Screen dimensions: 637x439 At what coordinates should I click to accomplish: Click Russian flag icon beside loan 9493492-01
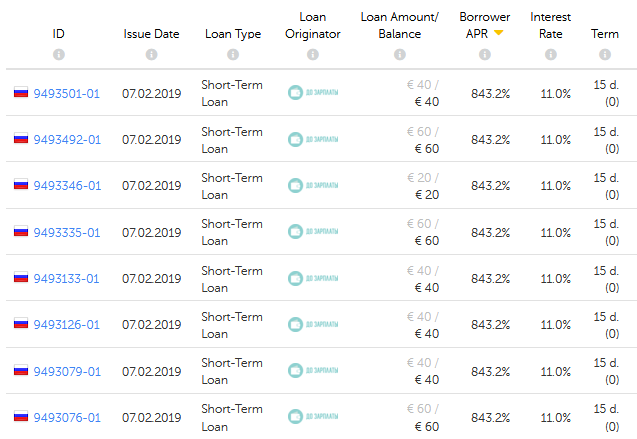tap(20, 139)
